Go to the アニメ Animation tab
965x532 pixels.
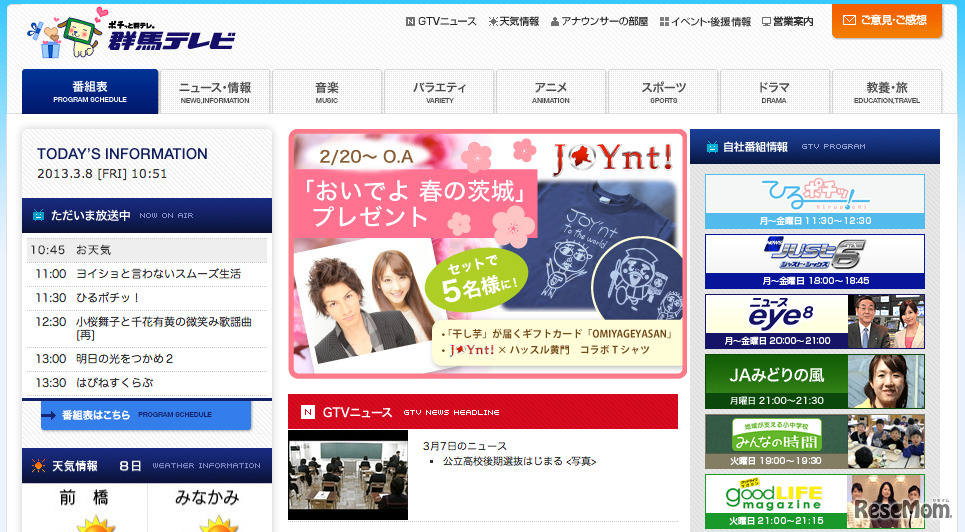pyautogui.click(x=551, y=92)
